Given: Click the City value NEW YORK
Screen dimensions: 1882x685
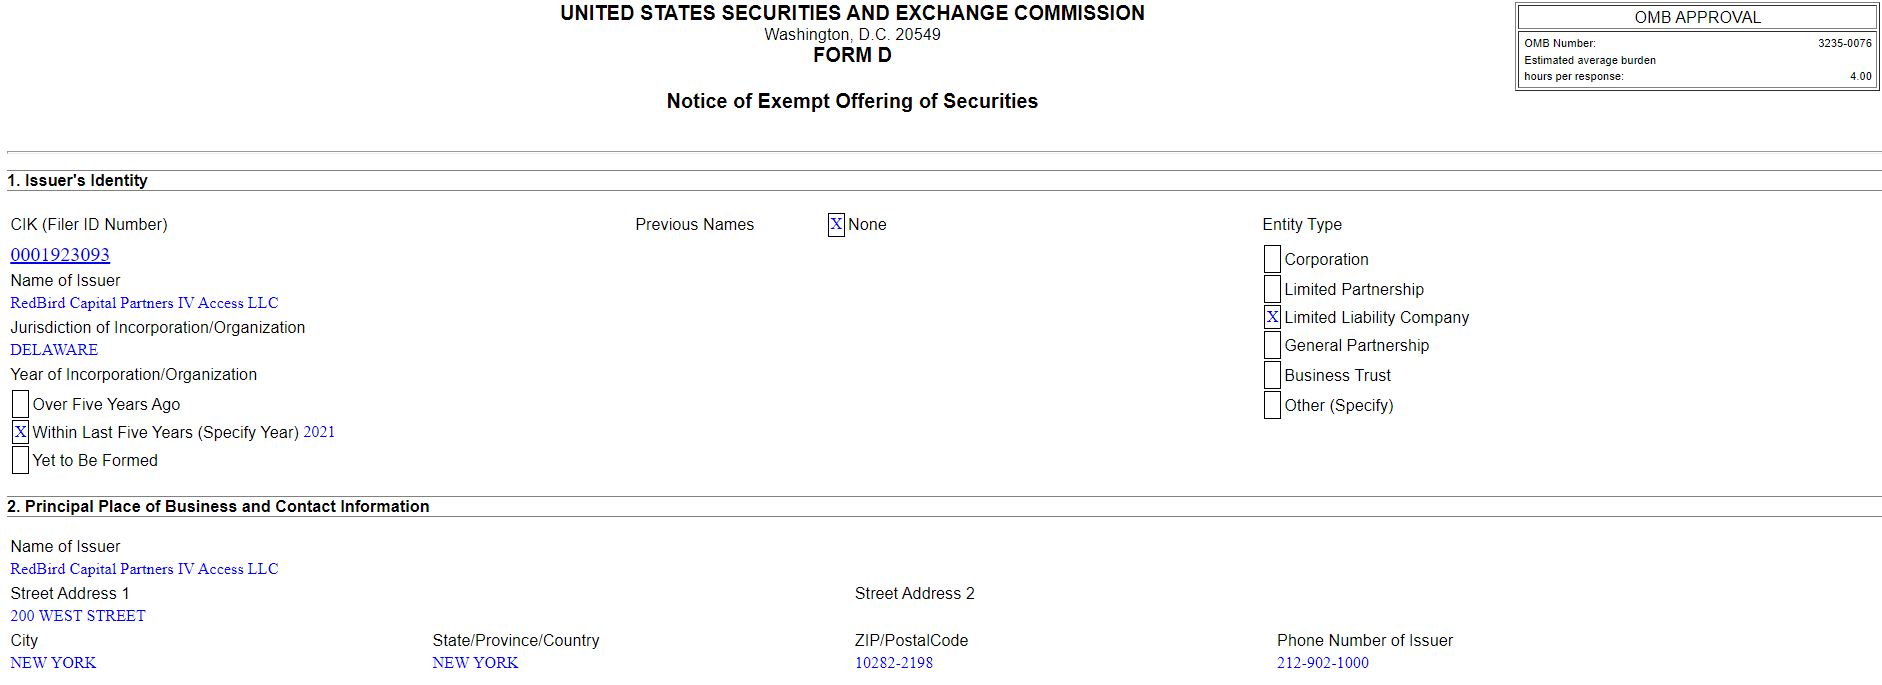Looking at the screenshot, I should 53,663.
